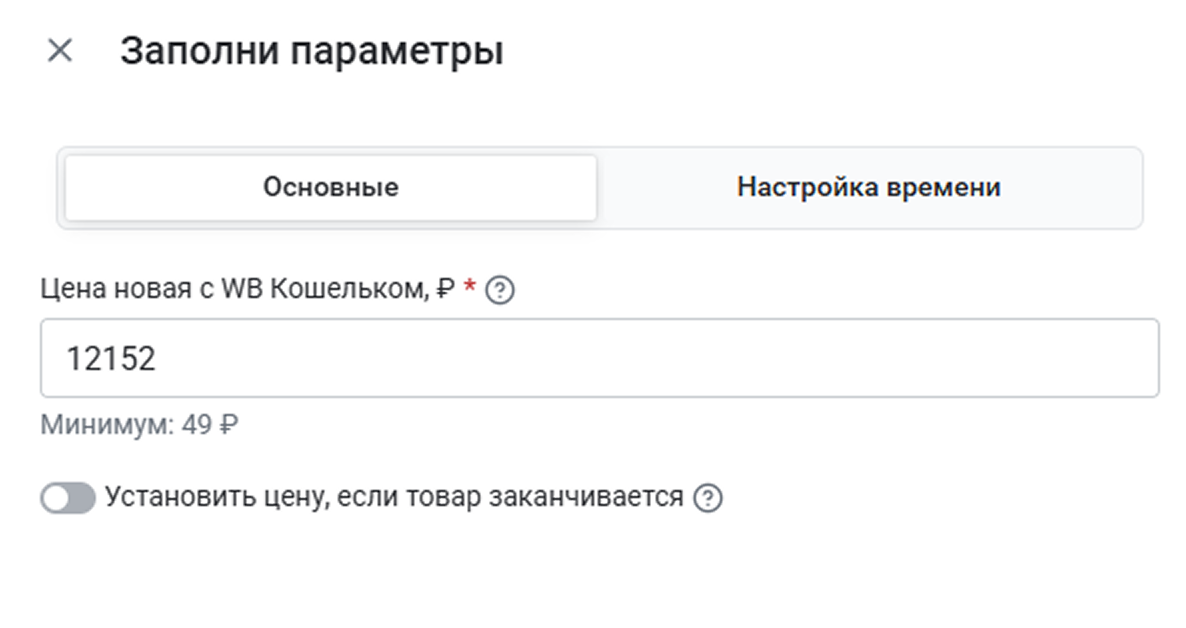This screenshot has width=1186, height=628.
Task: Focus the price input field
Action: (x=600, y=358)
